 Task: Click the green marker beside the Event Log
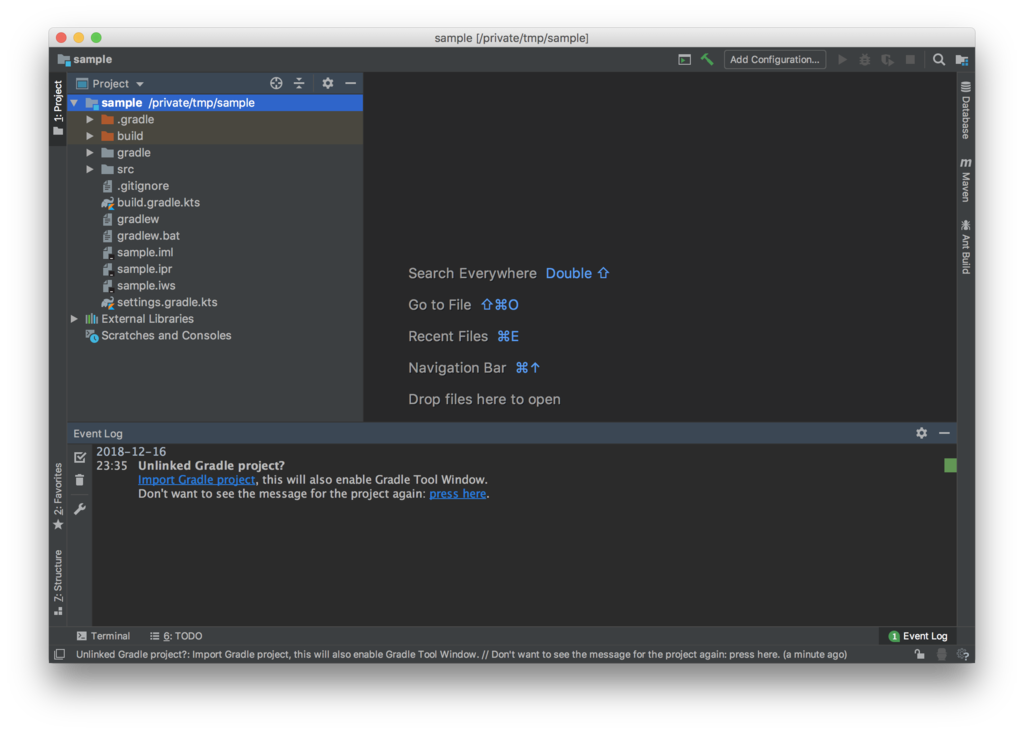(x=950, y=465)
